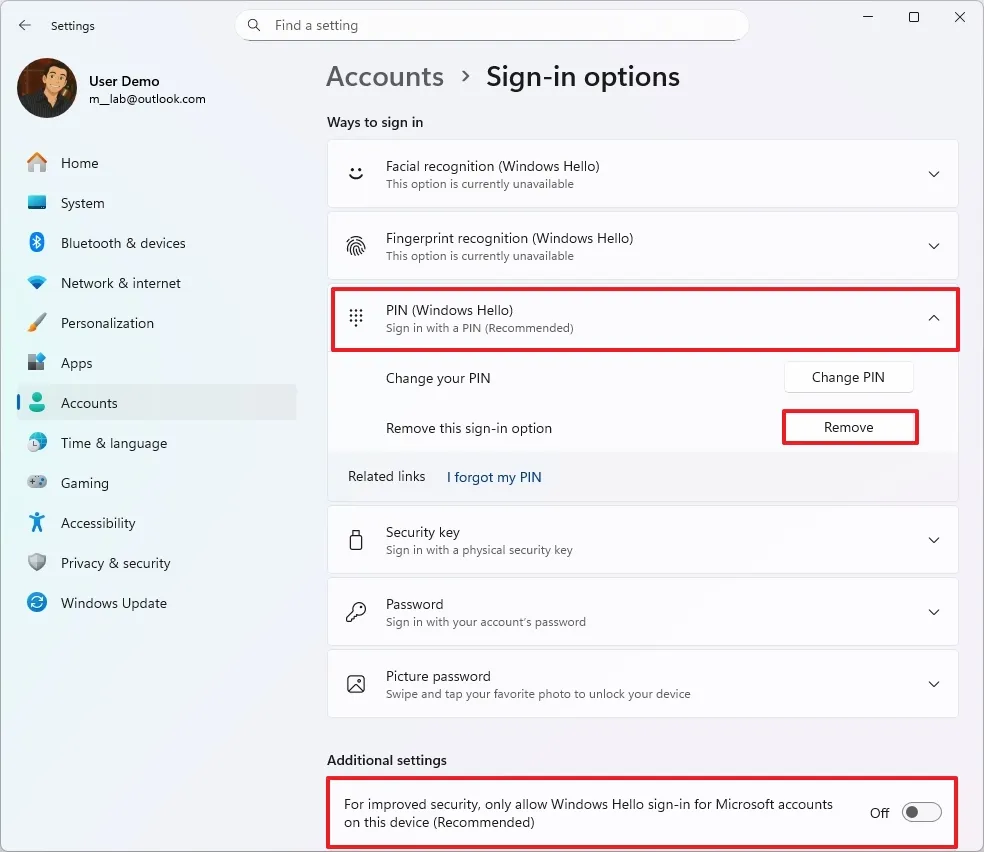Expand Fingerprint recognition options
This screenshot has width=984, height=852.
click(x=933, y=246)
